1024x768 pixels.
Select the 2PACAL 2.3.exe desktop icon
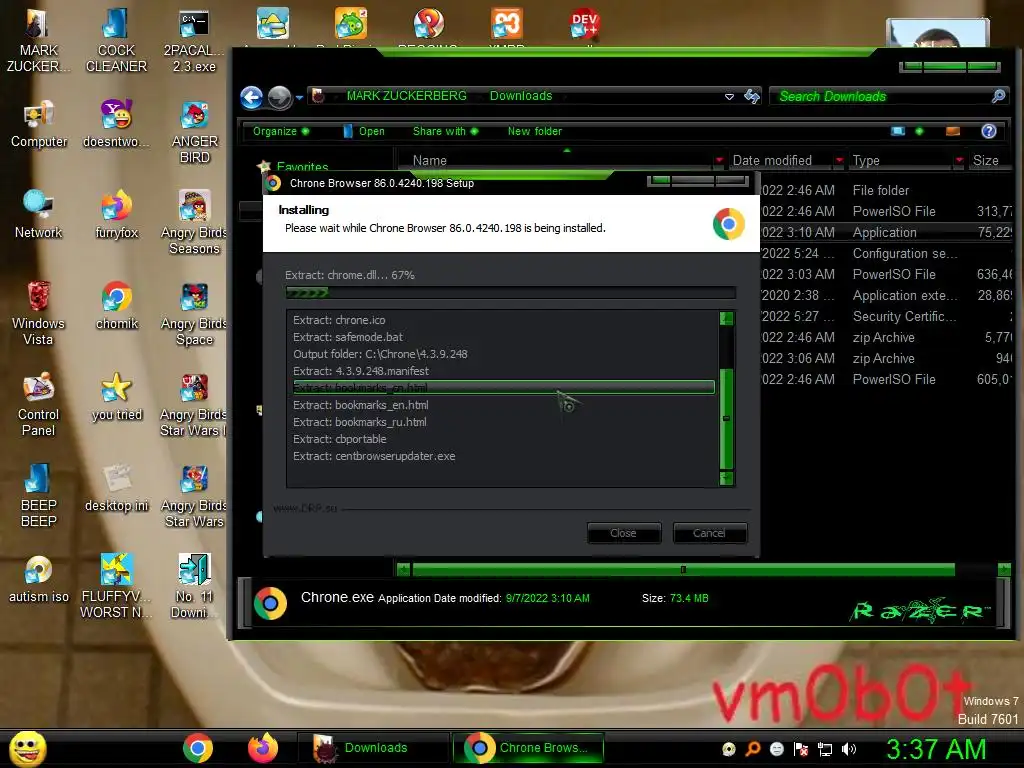194,40
